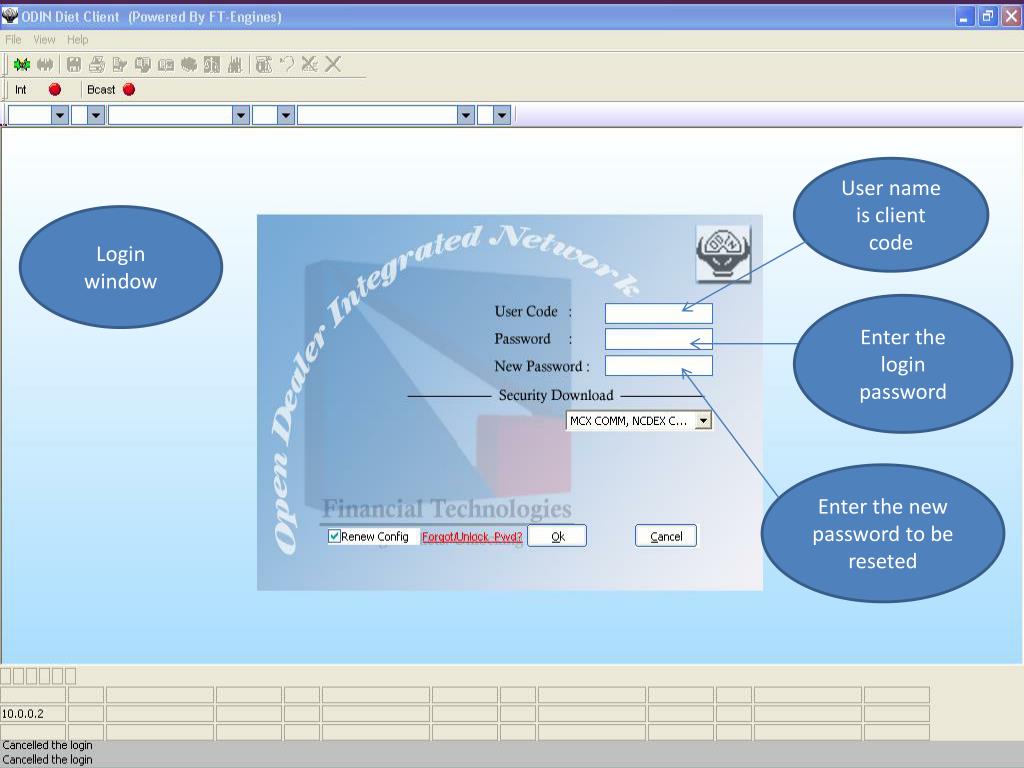Image resolution: width=1024 pixels, height=768 pixels.
Task: Open the View menu
Action: (44, 40)
